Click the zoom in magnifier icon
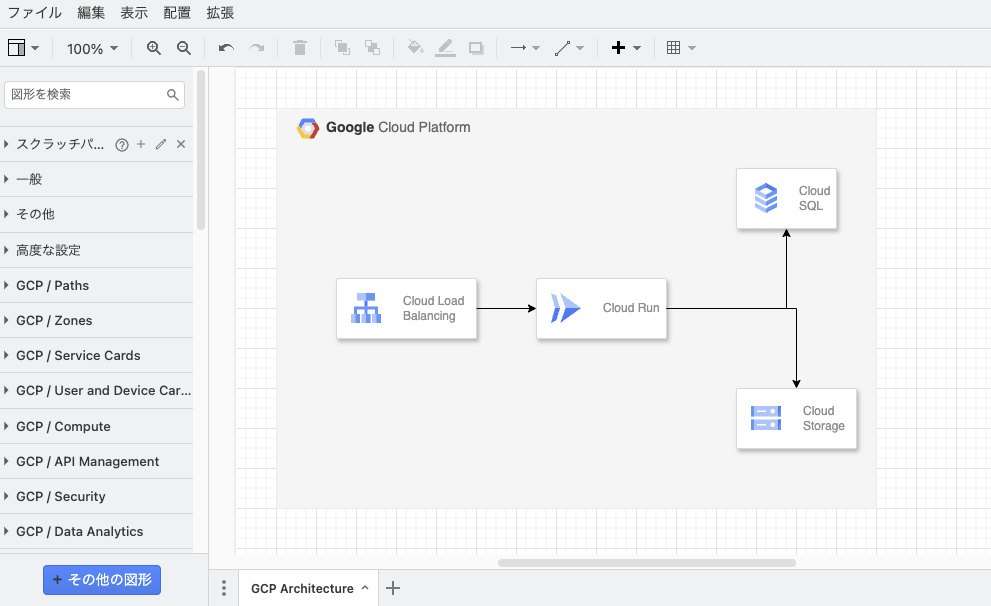 click(x=154, y=48)
